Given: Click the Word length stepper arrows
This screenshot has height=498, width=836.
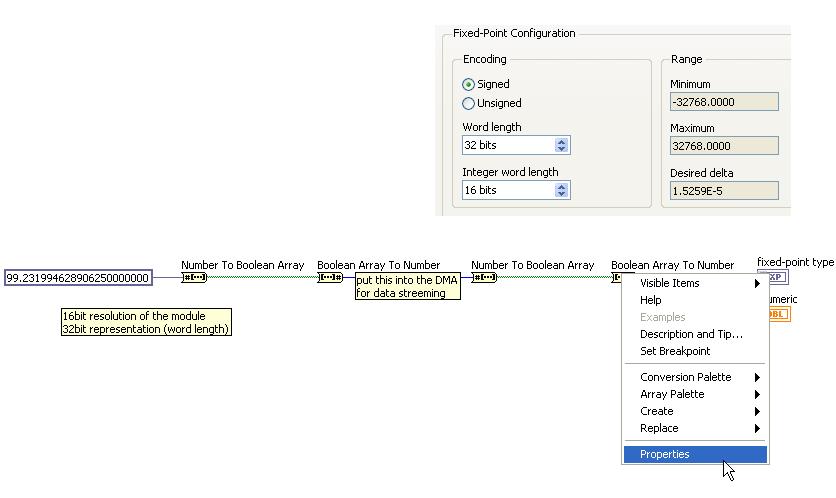Looking at the screenshot, I should [561, 145].
